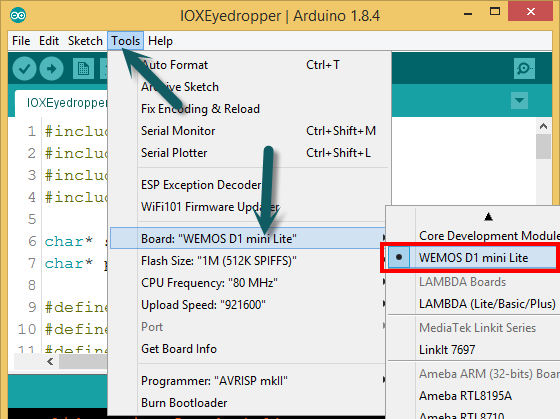Click the New sketch toolbar icon
Viewport: 560px width, 419px height.
83,69
